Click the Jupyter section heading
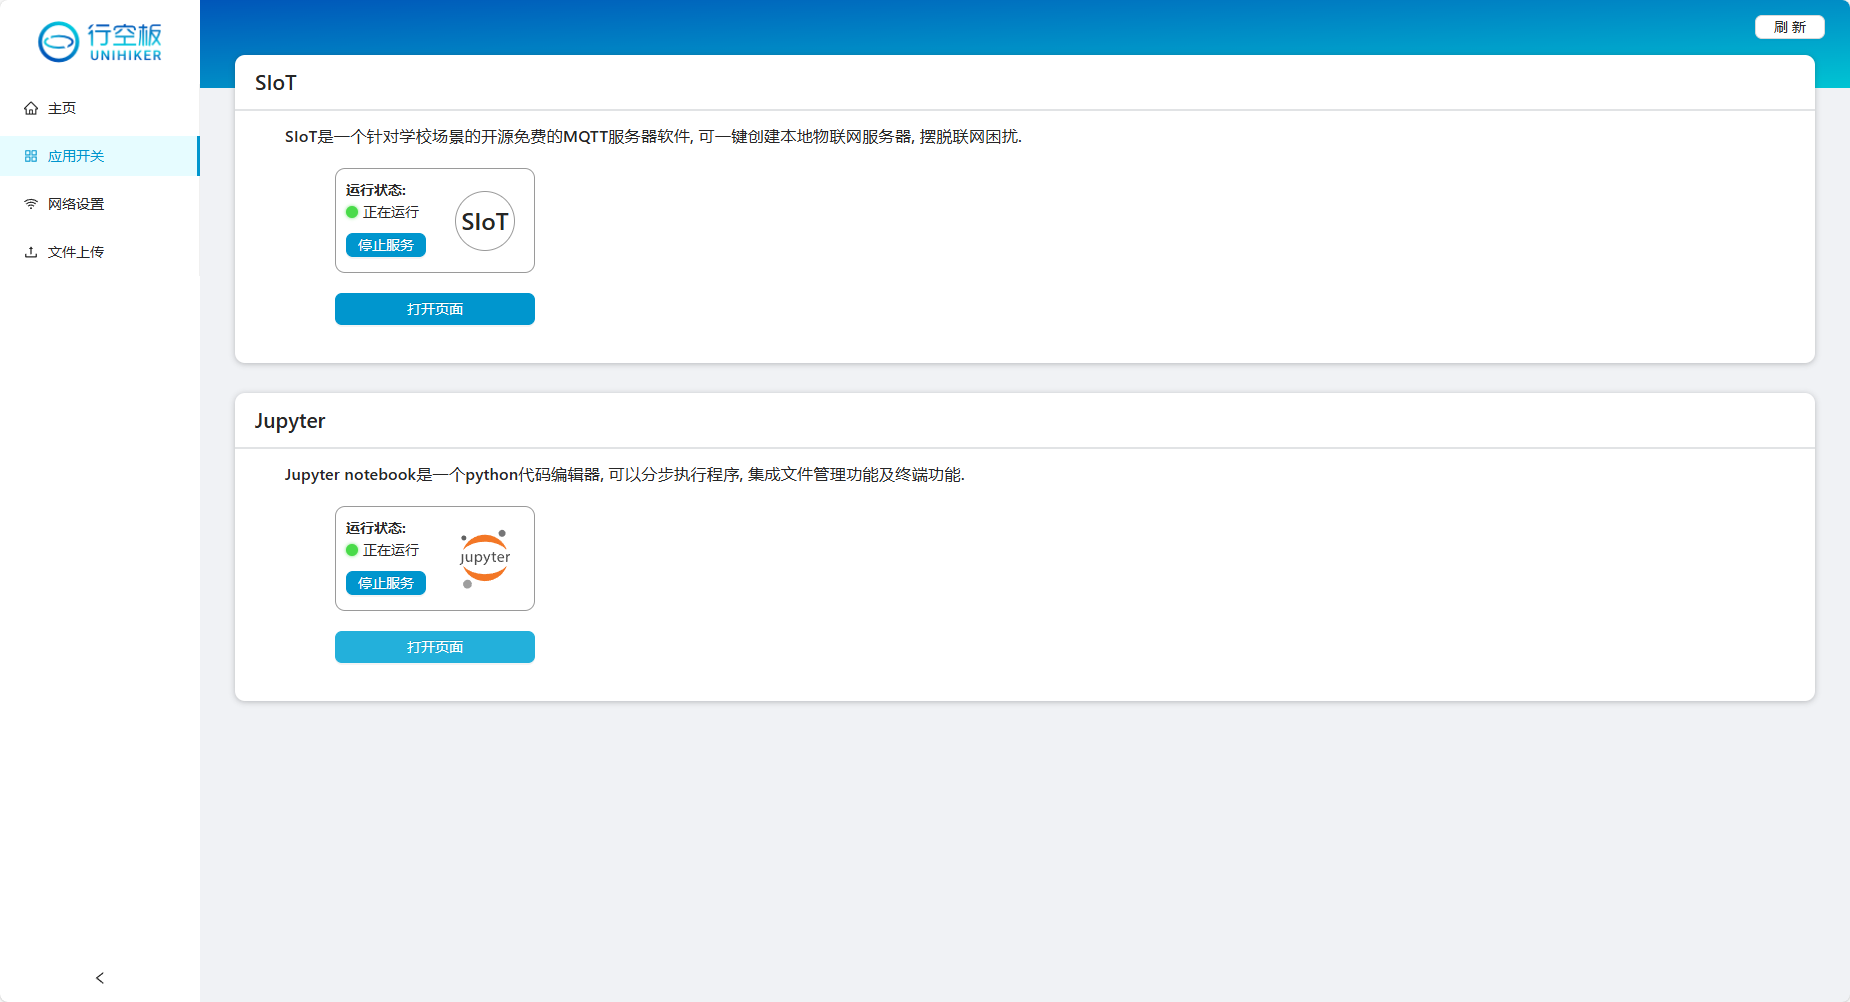Screen dimensions: 1850x1002 point(290,421)
